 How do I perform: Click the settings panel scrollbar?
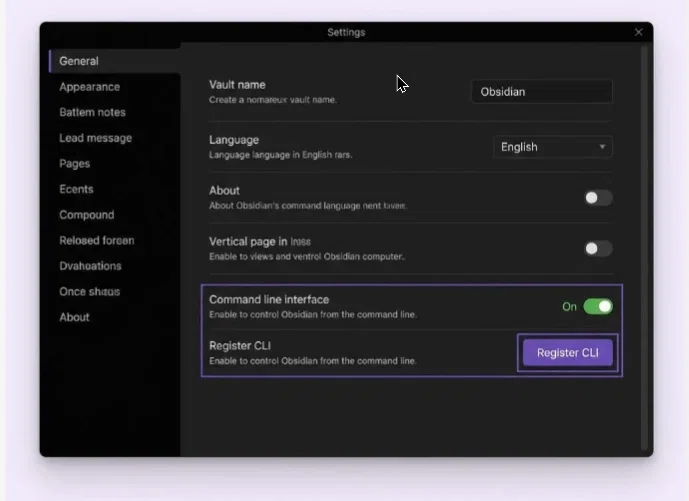tap(644, 248)
